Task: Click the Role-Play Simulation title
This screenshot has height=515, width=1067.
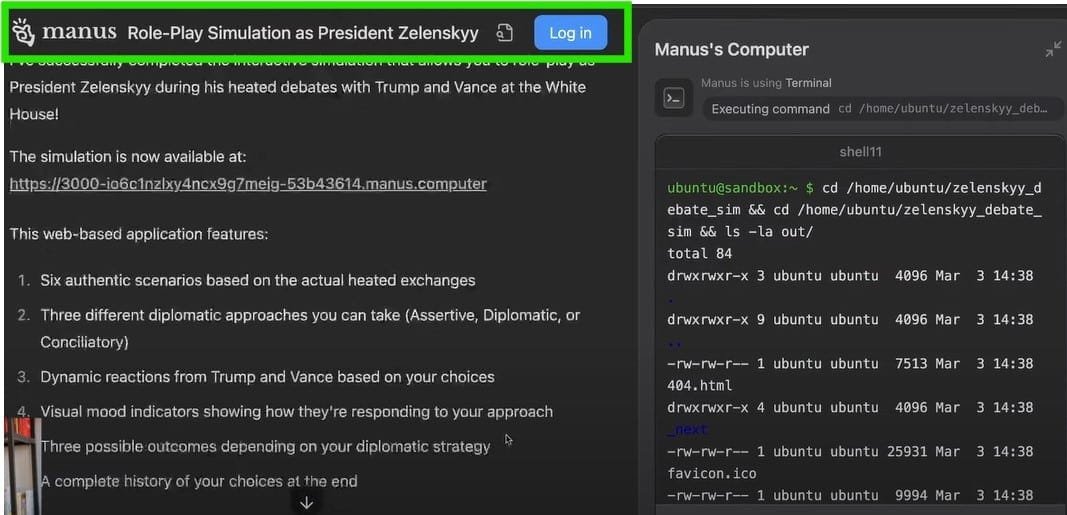Action: [x=303, y=33]
